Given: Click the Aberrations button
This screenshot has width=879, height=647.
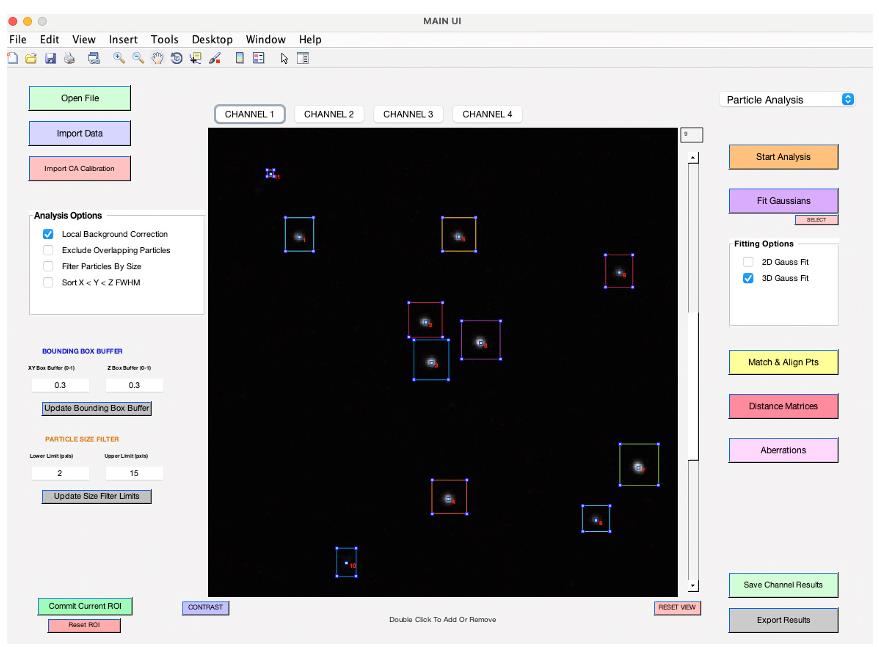Looking at the screenshot, I should click(784, 450).
